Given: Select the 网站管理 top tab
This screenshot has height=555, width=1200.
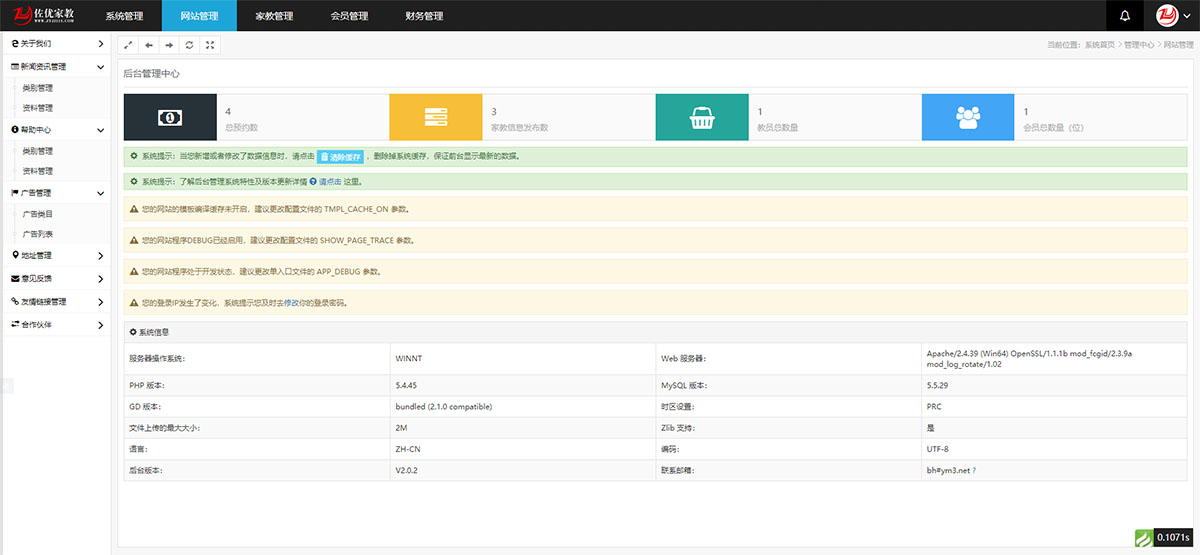Looking at the screenshot, I should 199,16.
